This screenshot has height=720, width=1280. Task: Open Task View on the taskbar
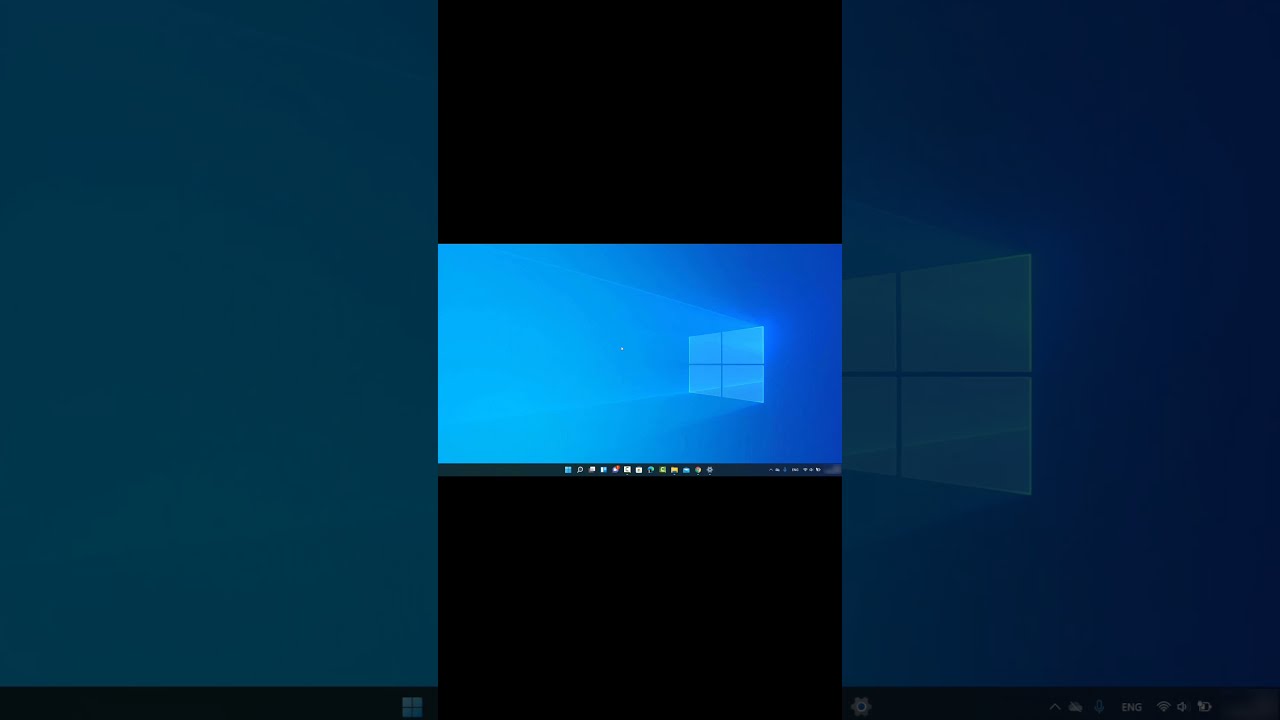coord(592,470)
